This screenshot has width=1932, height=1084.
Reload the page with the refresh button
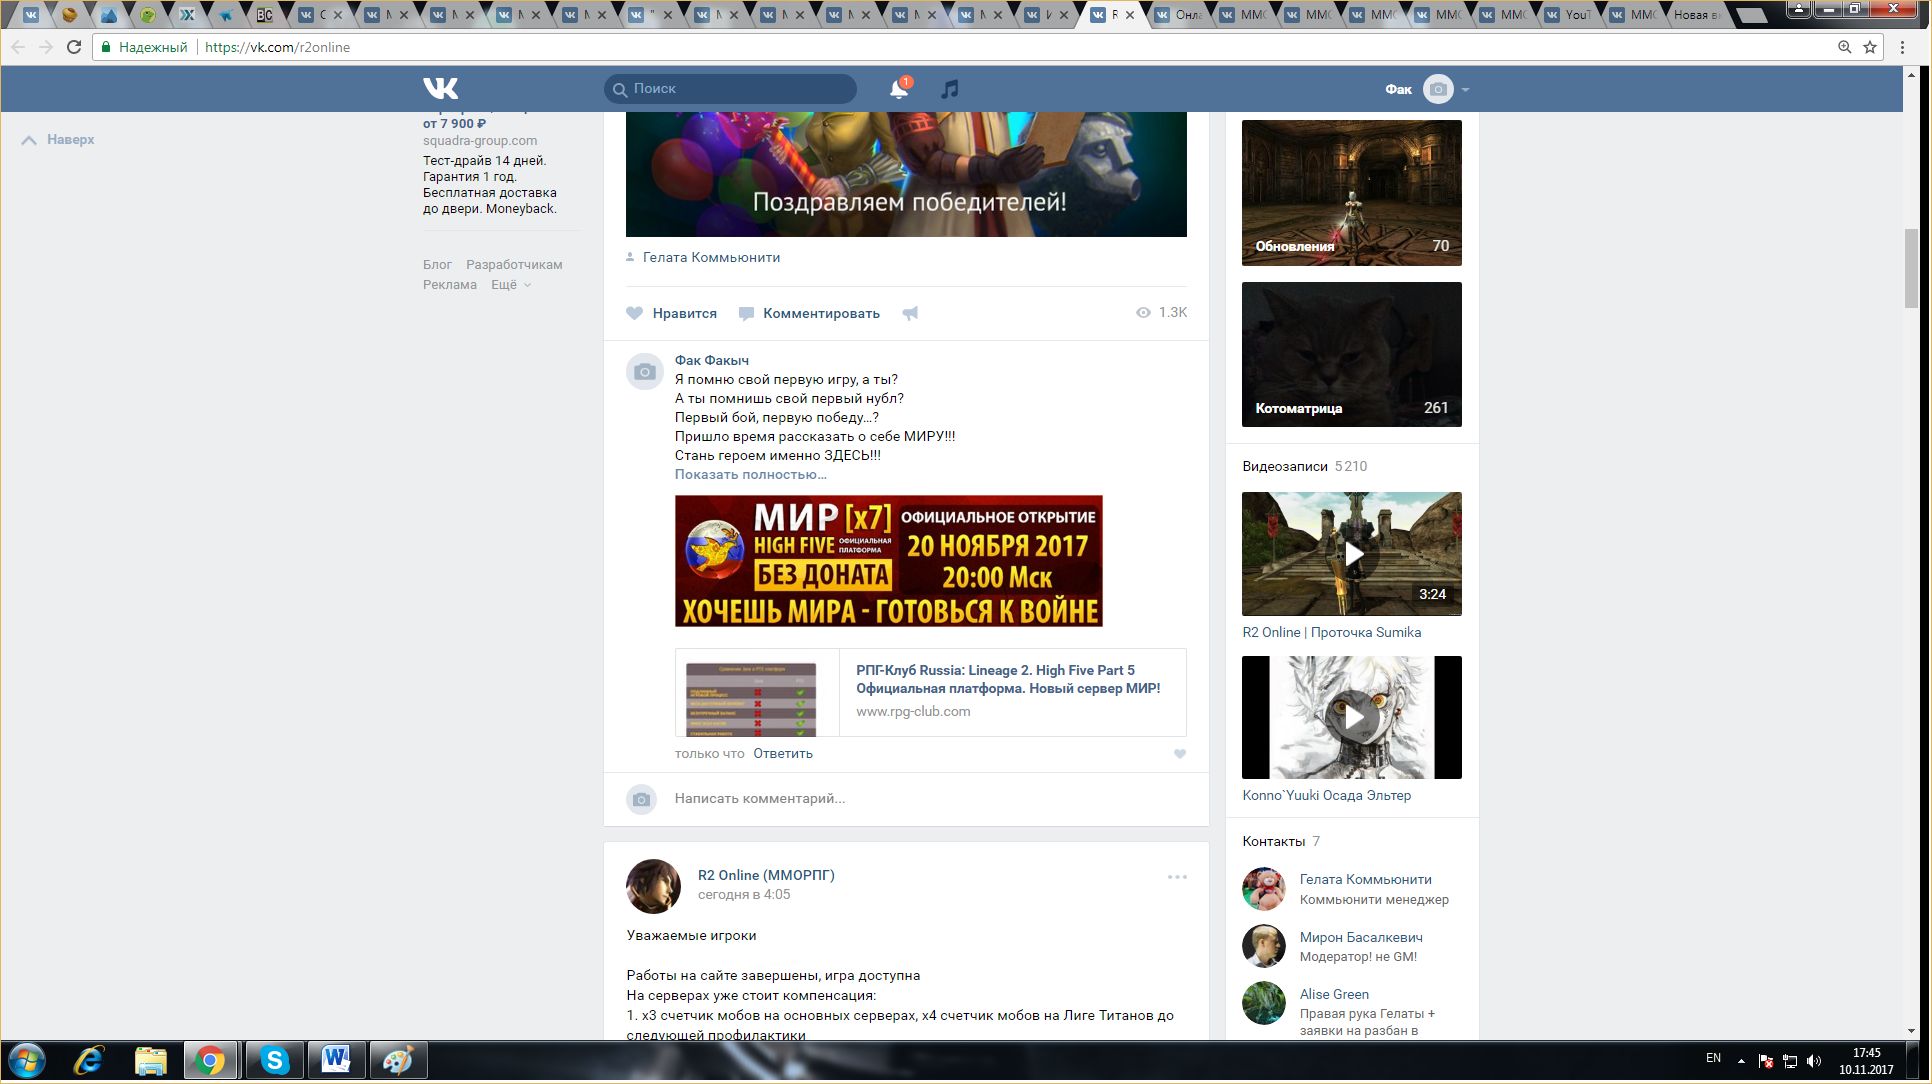coord(74,47)
